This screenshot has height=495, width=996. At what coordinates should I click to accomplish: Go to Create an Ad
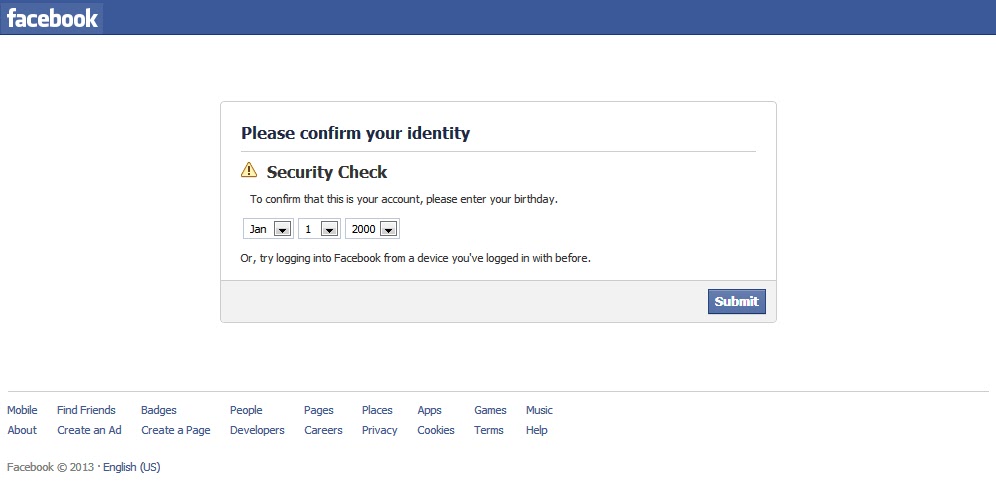89,430
